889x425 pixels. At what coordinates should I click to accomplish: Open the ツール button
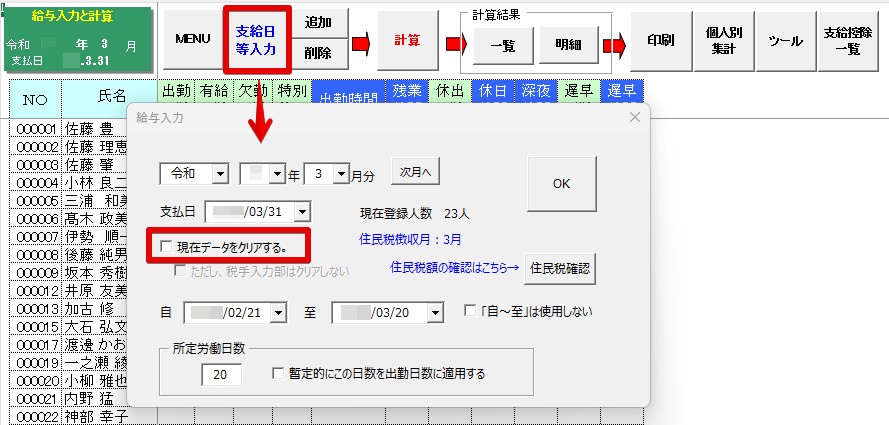(785, 40)
